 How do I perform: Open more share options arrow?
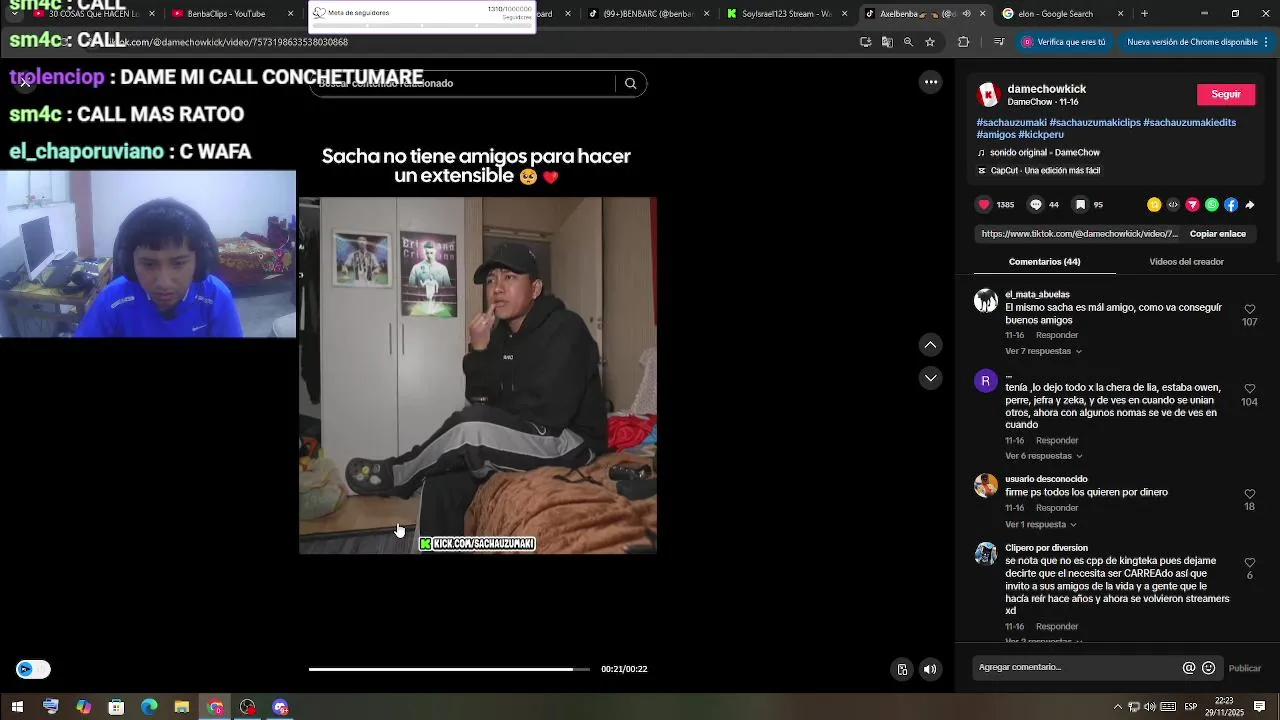point(1250,204)
